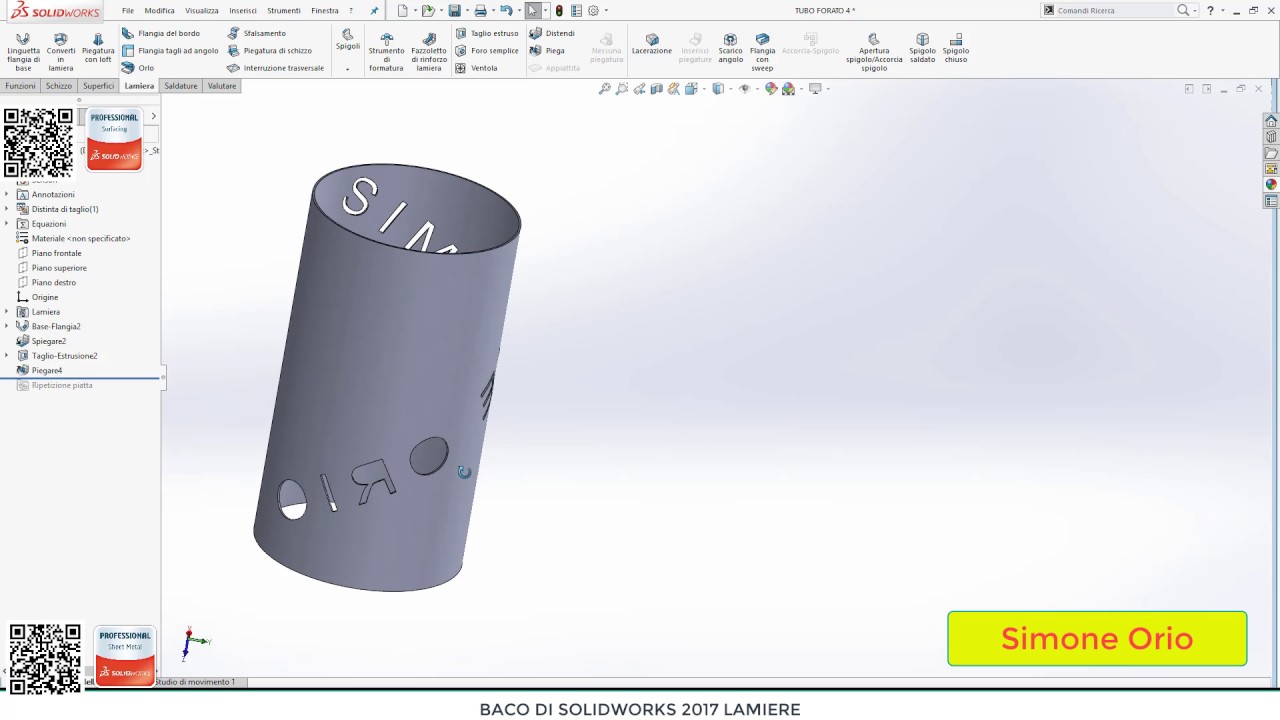Click the Save floppy disk icon
Image resolution: width=1280 pixels, height=720 pixels.
pyautogui.click(x=454, y=10)
